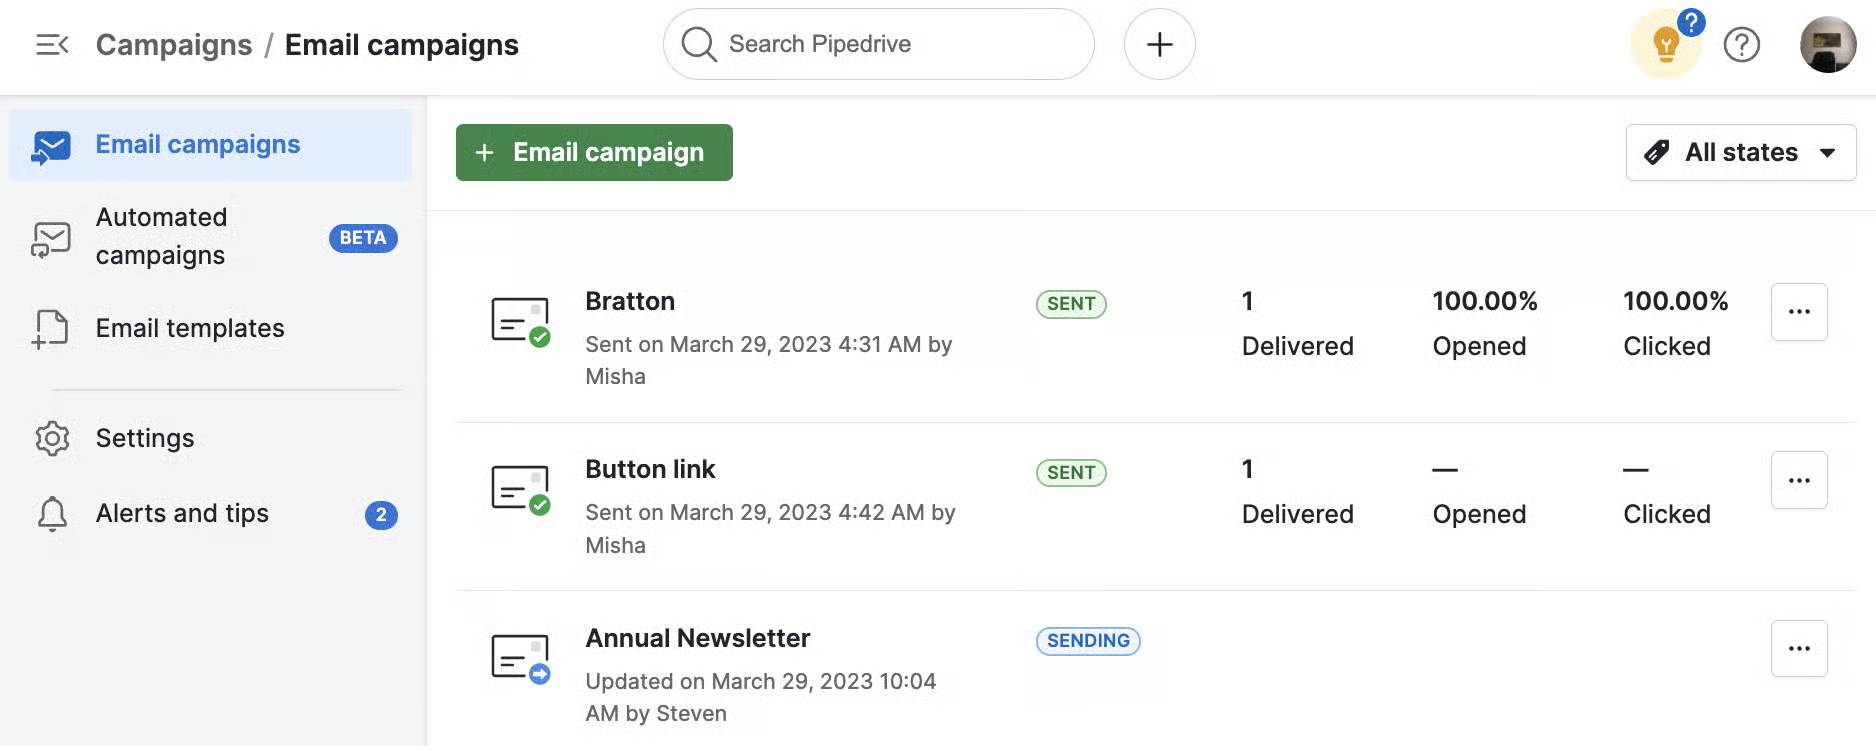Viewport: 1876px width, 746px height.
Task: Open options menu for Bratton campaign
Action: (x=1799, y=312)
